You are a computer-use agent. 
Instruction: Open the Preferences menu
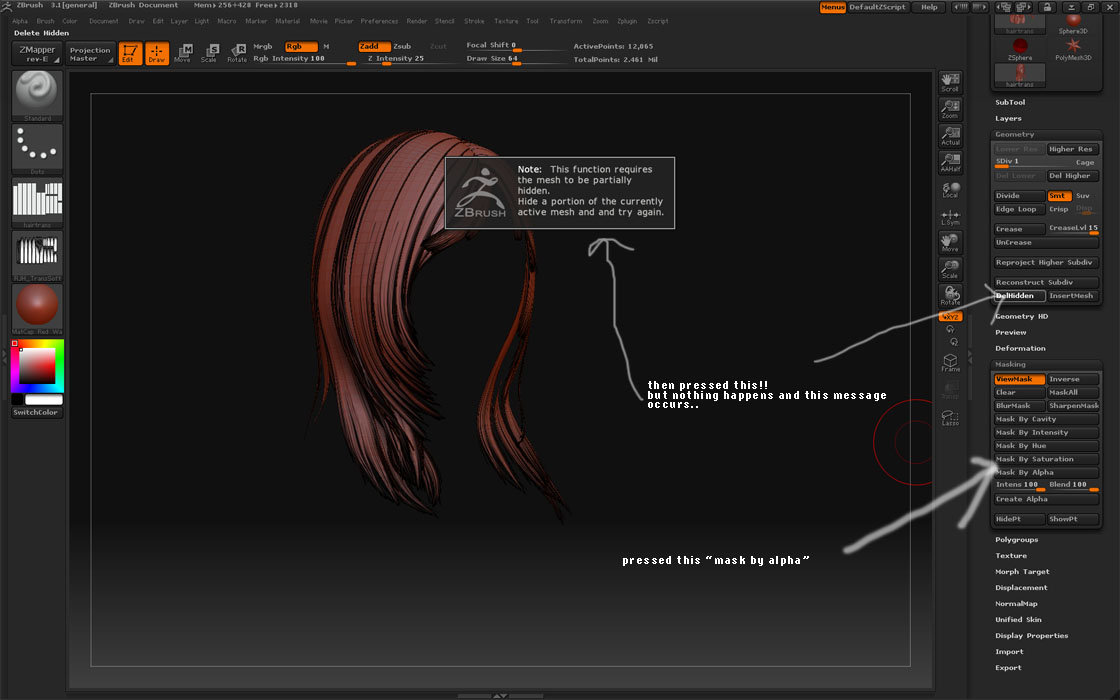[x=379, y=21]
